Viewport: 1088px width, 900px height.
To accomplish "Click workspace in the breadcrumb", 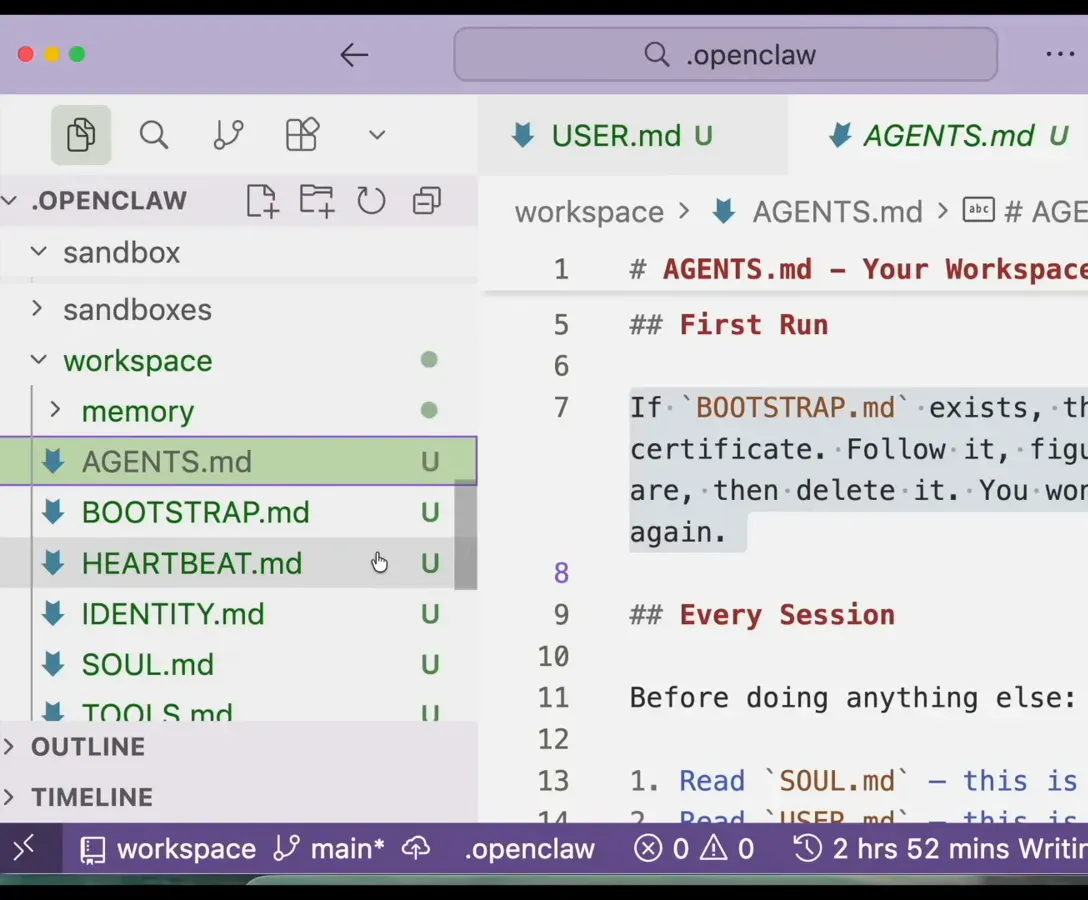I will 589,212.
